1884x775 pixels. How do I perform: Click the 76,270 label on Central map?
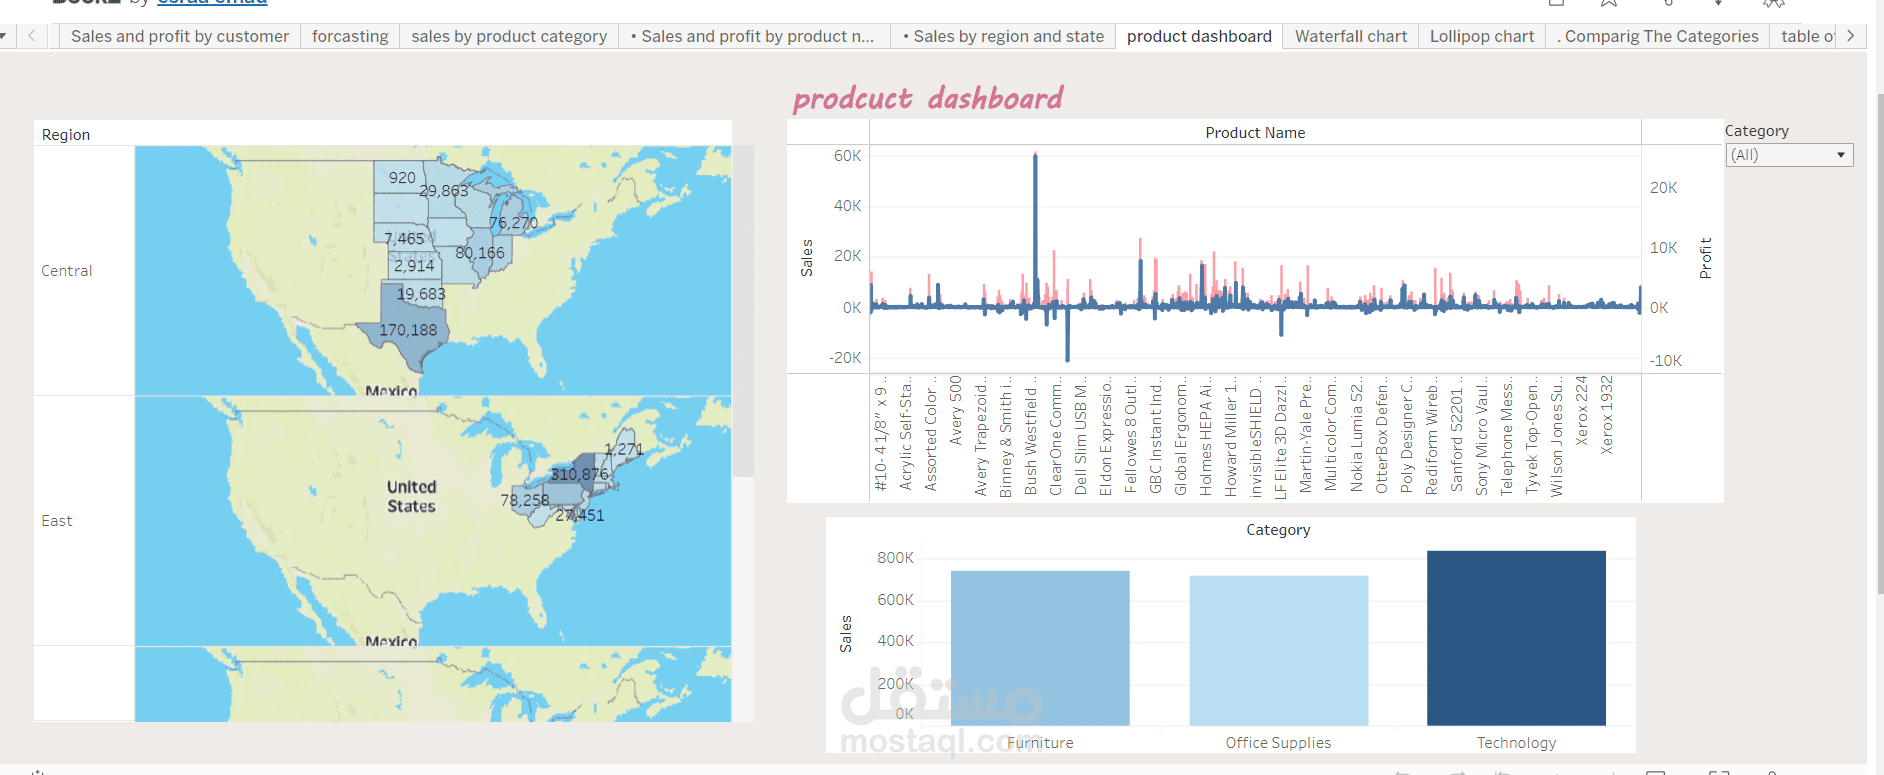click(513, 223)
